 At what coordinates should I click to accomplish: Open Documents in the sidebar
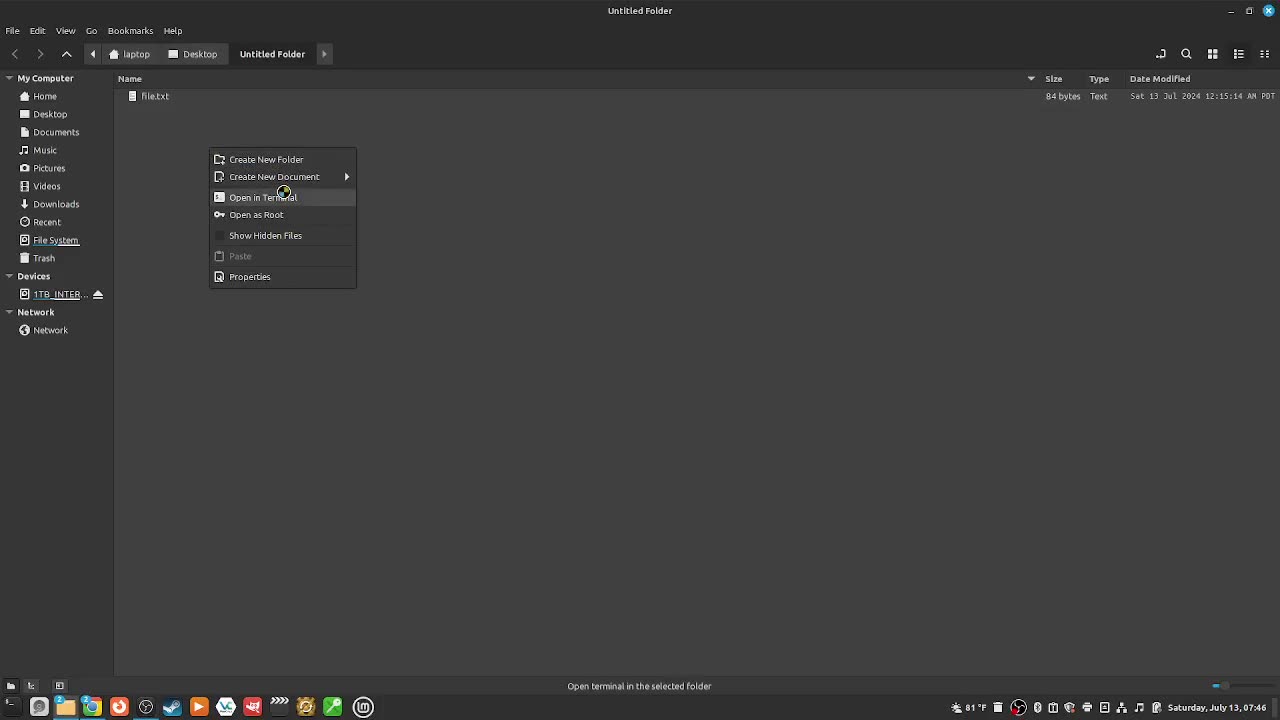(57, 133)
